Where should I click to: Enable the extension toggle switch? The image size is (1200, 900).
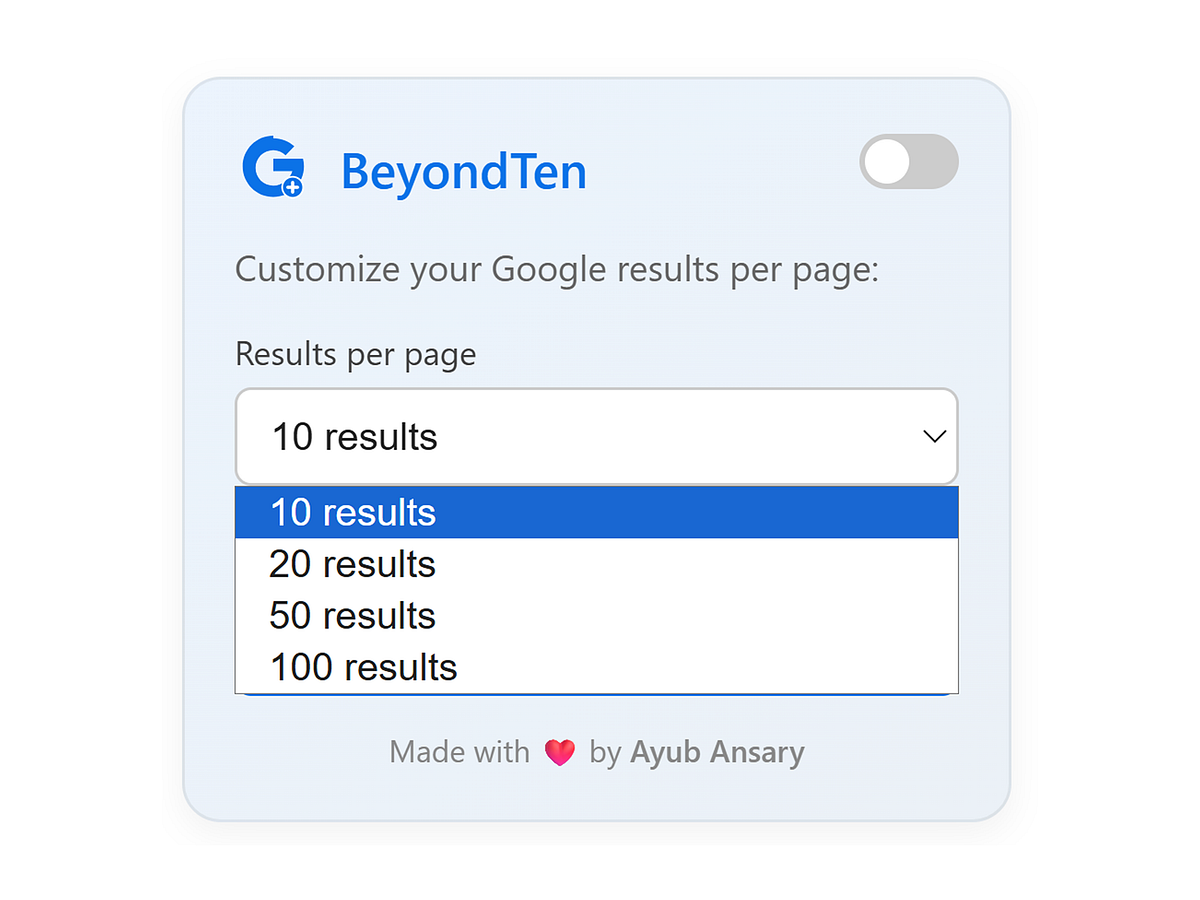pos(908,162)
